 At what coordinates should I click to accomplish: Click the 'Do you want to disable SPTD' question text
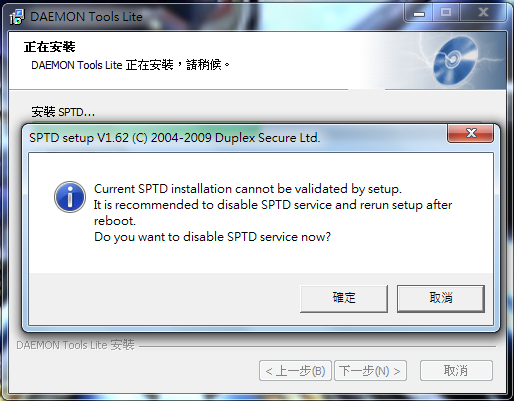click(x=212, y=237)
